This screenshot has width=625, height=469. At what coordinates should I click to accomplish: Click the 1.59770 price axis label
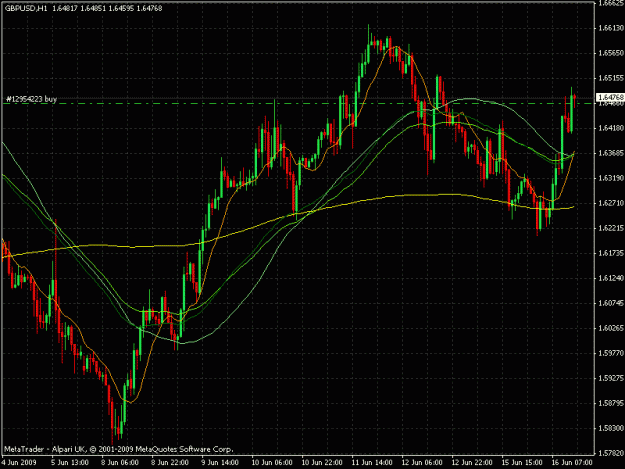[611, 353]
